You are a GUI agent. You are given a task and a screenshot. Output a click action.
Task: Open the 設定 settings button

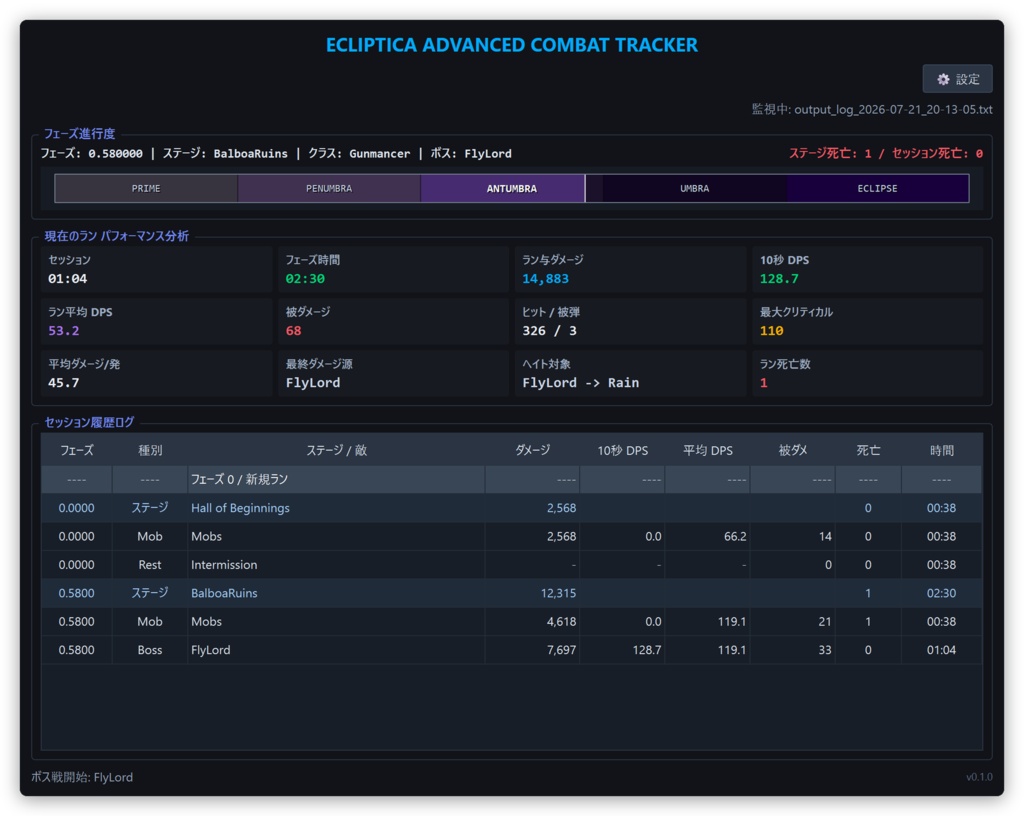[x=957, y=79]
